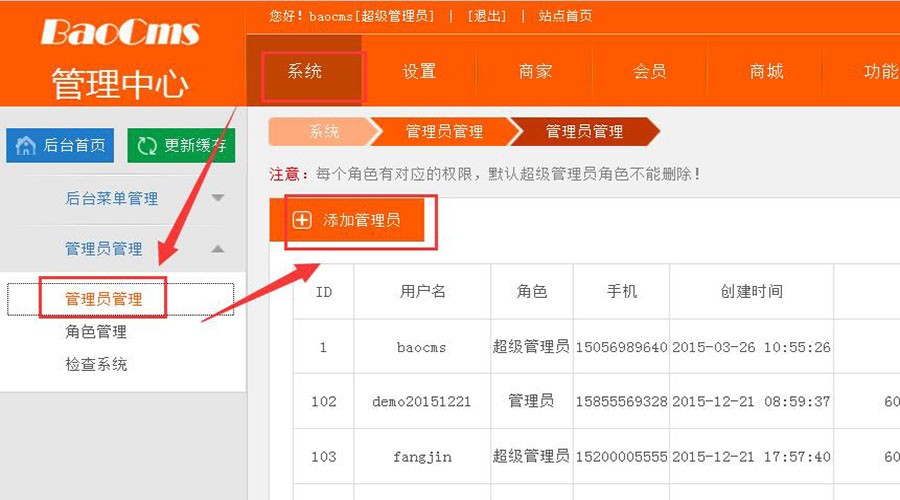Click phone number 15200005555
Viewport: 900px width, 500px height.
[622, 457]
